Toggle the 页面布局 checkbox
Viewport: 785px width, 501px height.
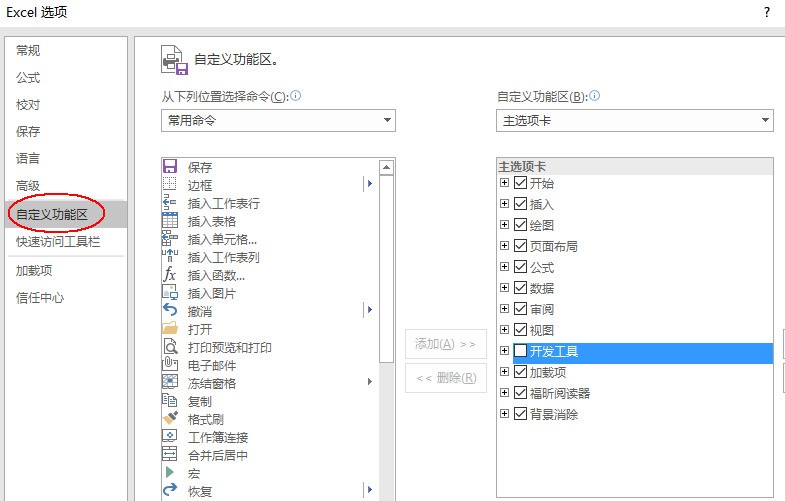521,246
